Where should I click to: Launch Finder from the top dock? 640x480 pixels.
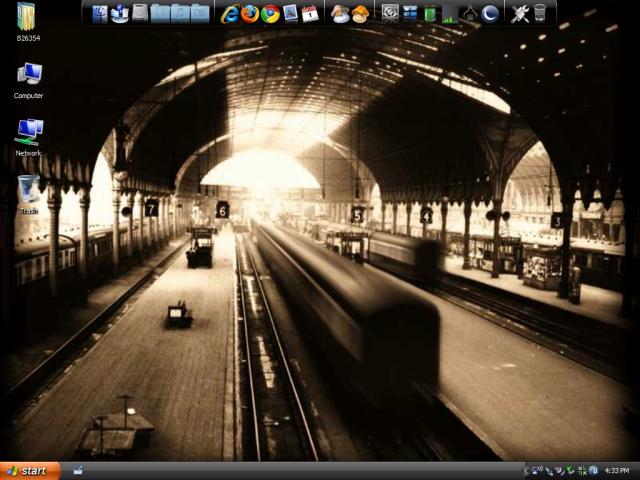[x=100, y=14]
